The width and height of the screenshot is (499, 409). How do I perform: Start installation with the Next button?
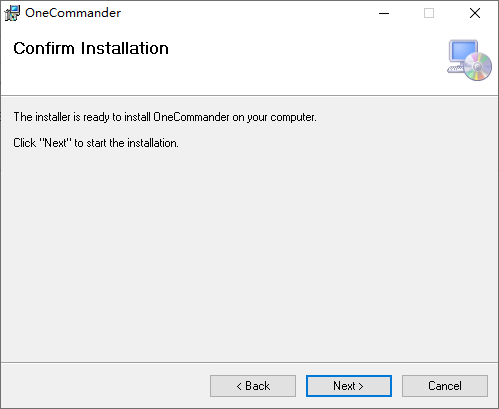pos(349,386)
